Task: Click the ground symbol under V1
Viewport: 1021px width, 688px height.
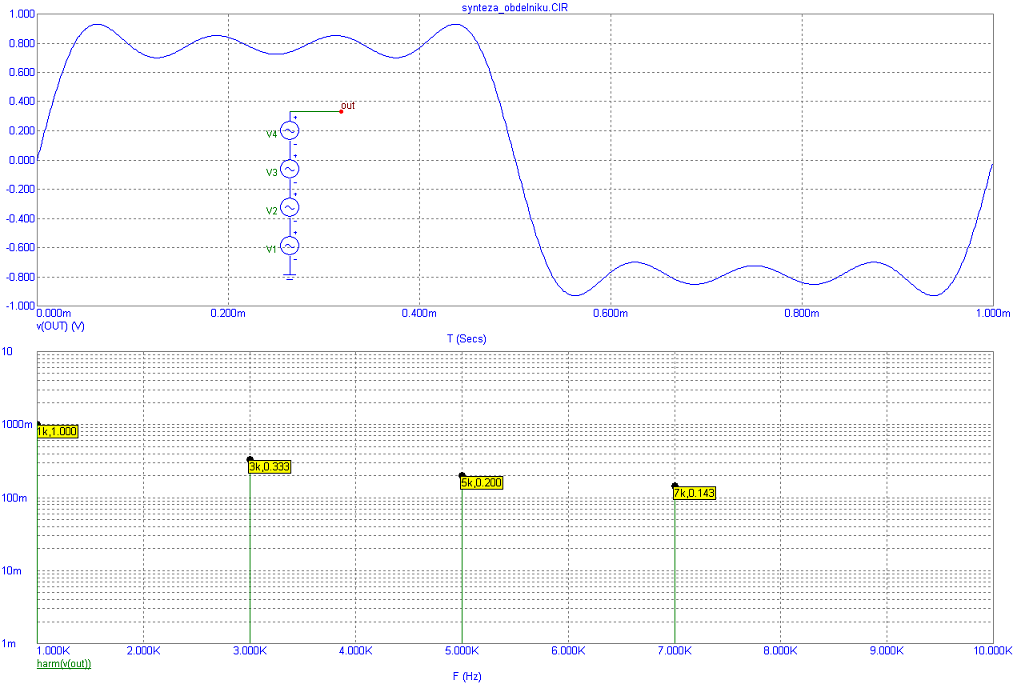Action: 290,277
